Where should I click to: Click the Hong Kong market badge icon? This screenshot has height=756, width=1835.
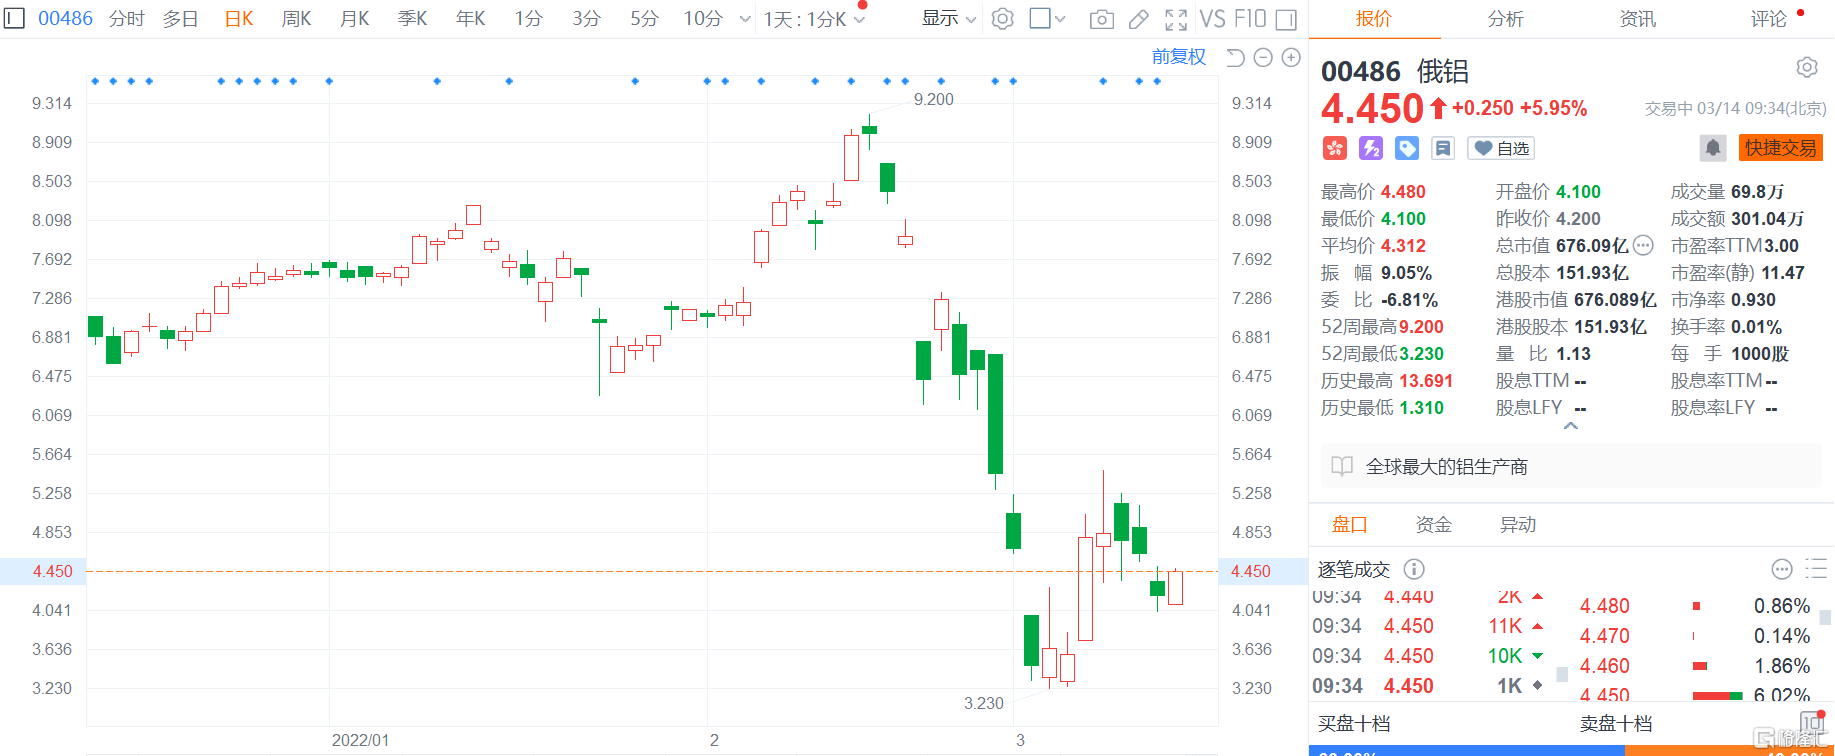pos(1335,148)
